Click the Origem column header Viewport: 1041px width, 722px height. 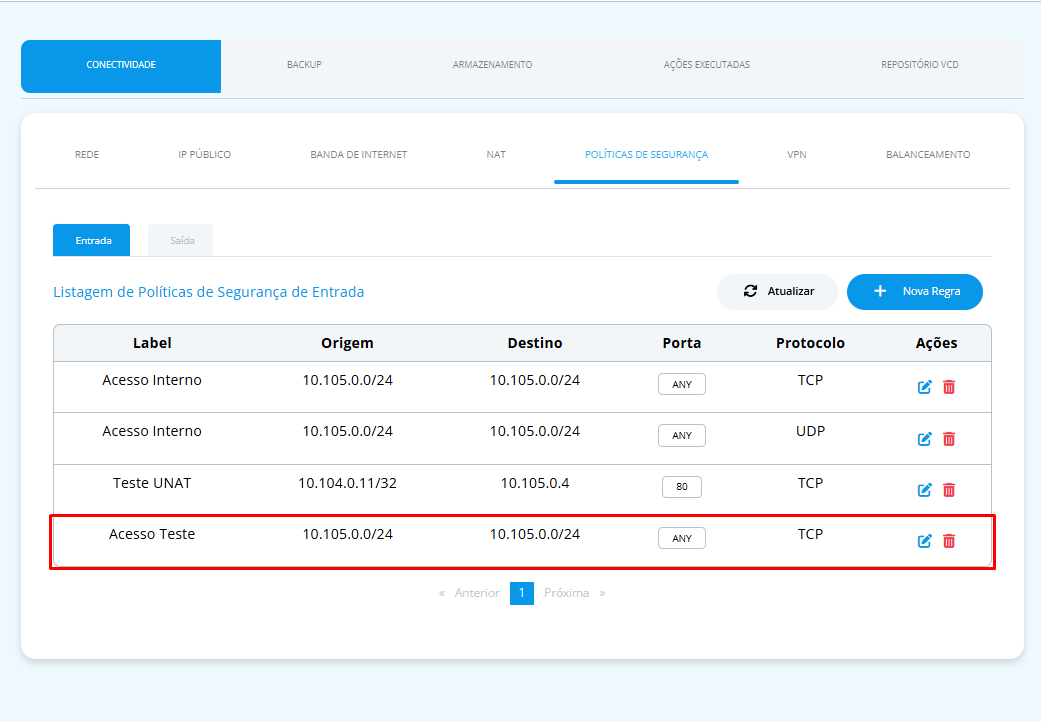pyautogui.click(x=347, y=343)
